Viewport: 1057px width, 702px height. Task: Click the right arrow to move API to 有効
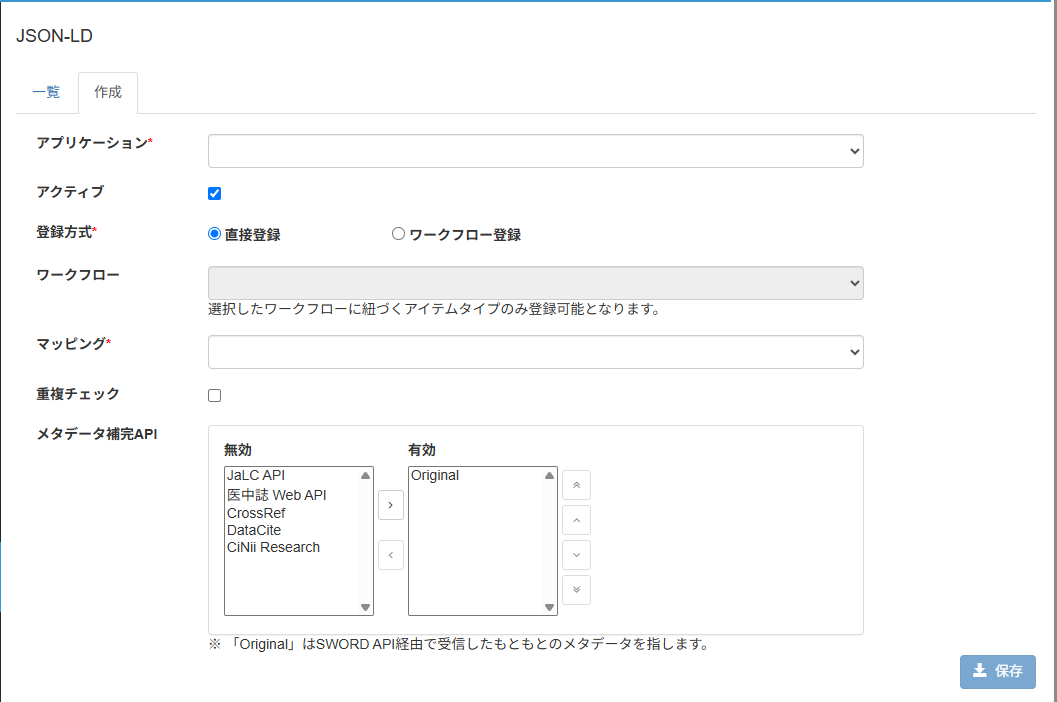click(390, 505)
